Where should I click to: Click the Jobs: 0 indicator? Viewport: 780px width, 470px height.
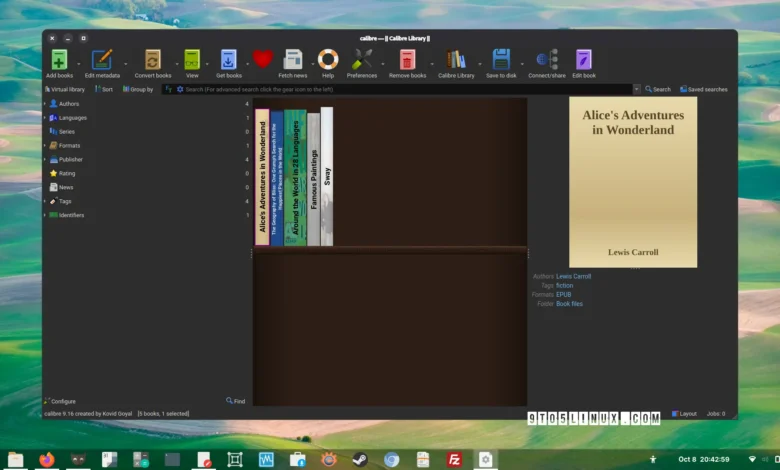pyautogui.click(x=716, y=414)
